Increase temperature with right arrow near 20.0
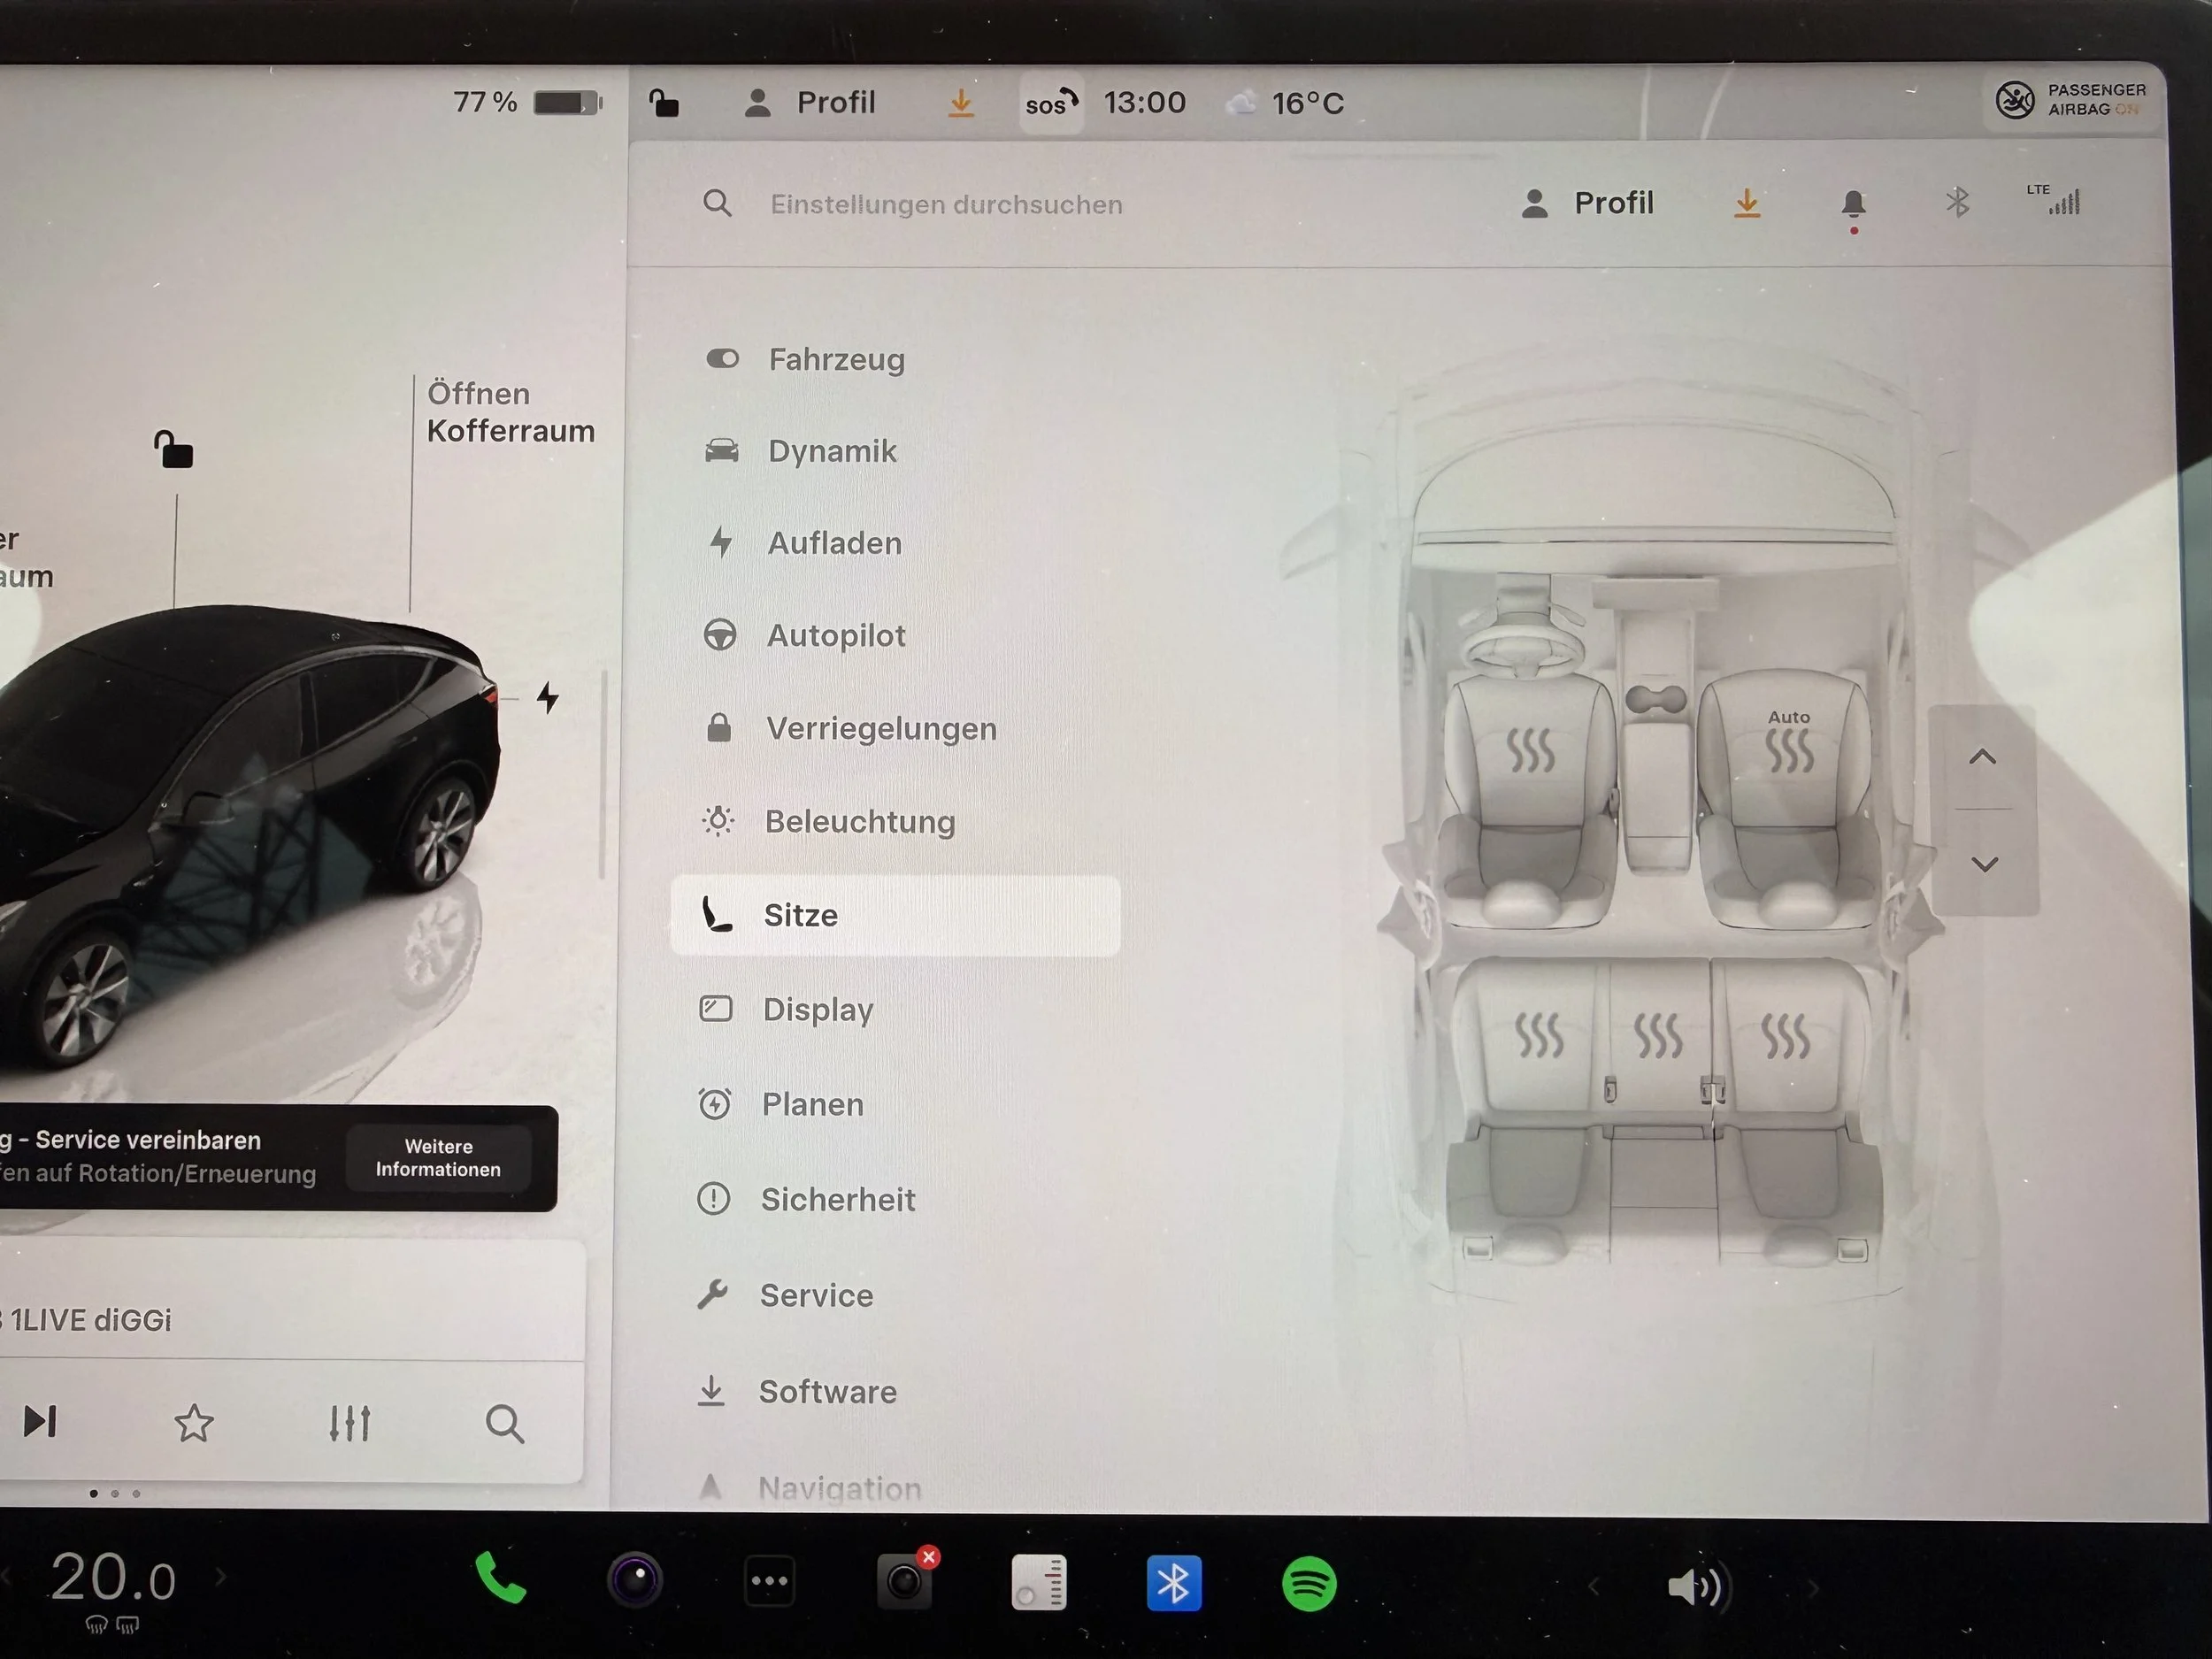The image size is (2212, 1659). click(x=221, y=1577)
